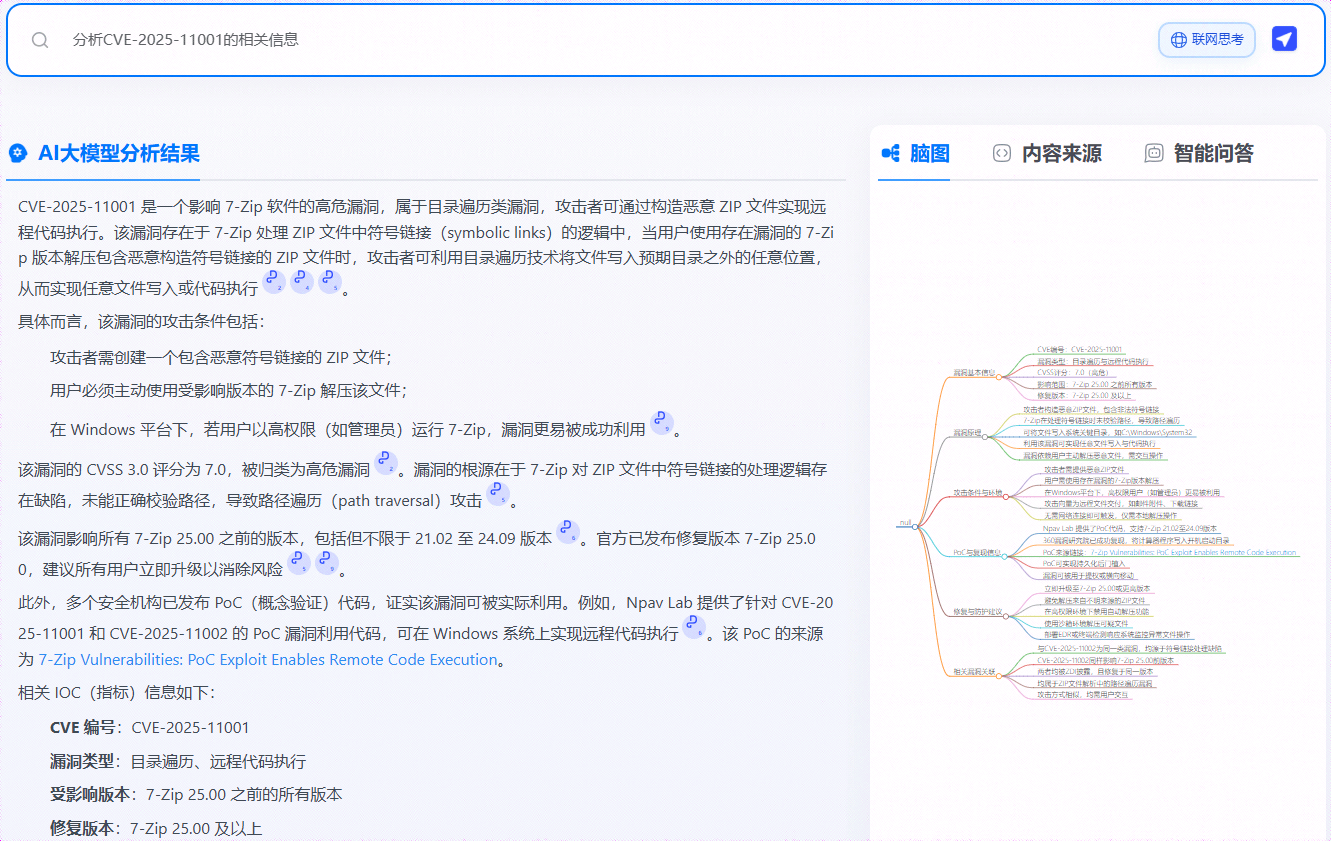Toggle the 联网思考 online thinking option

(1206, 39)
